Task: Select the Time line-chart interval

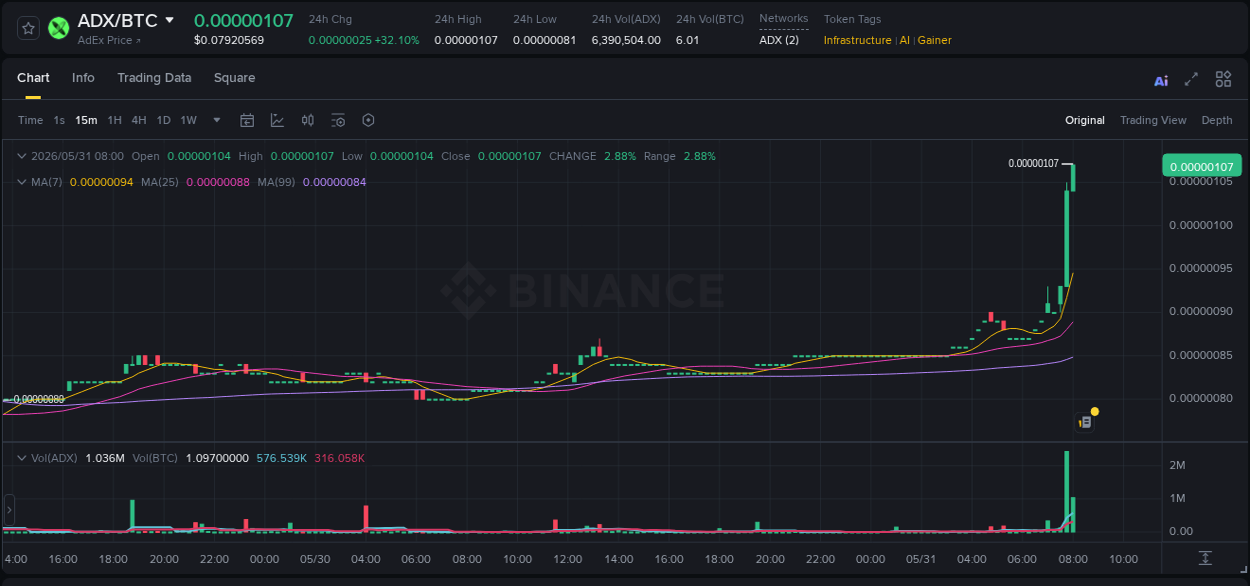Action: 30,120
